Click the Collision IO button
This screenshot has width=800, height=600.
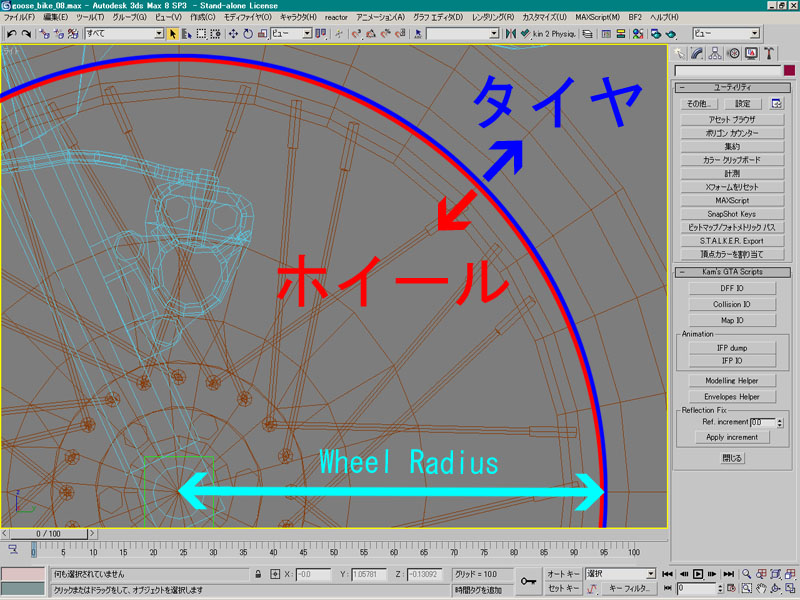tap(732, 305)
